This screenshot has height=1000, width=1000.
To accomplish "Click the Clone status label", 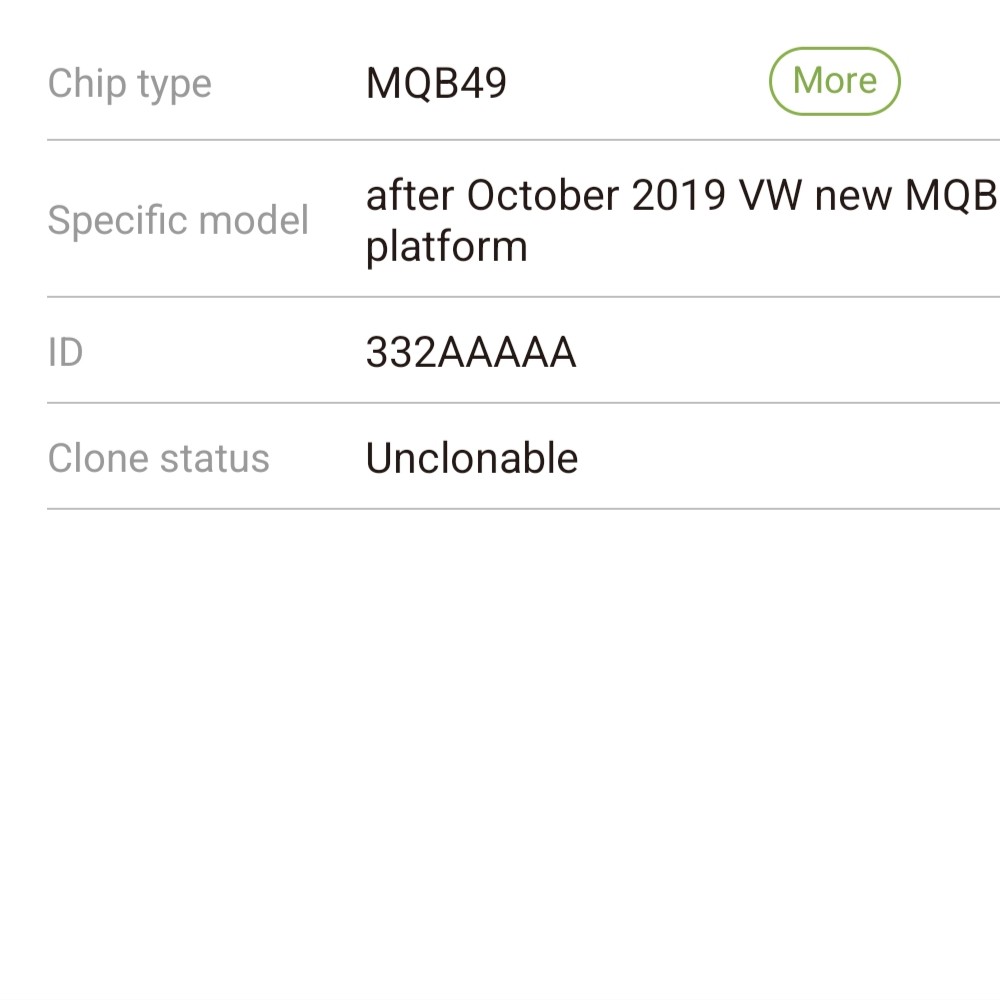I will [158, 458].
